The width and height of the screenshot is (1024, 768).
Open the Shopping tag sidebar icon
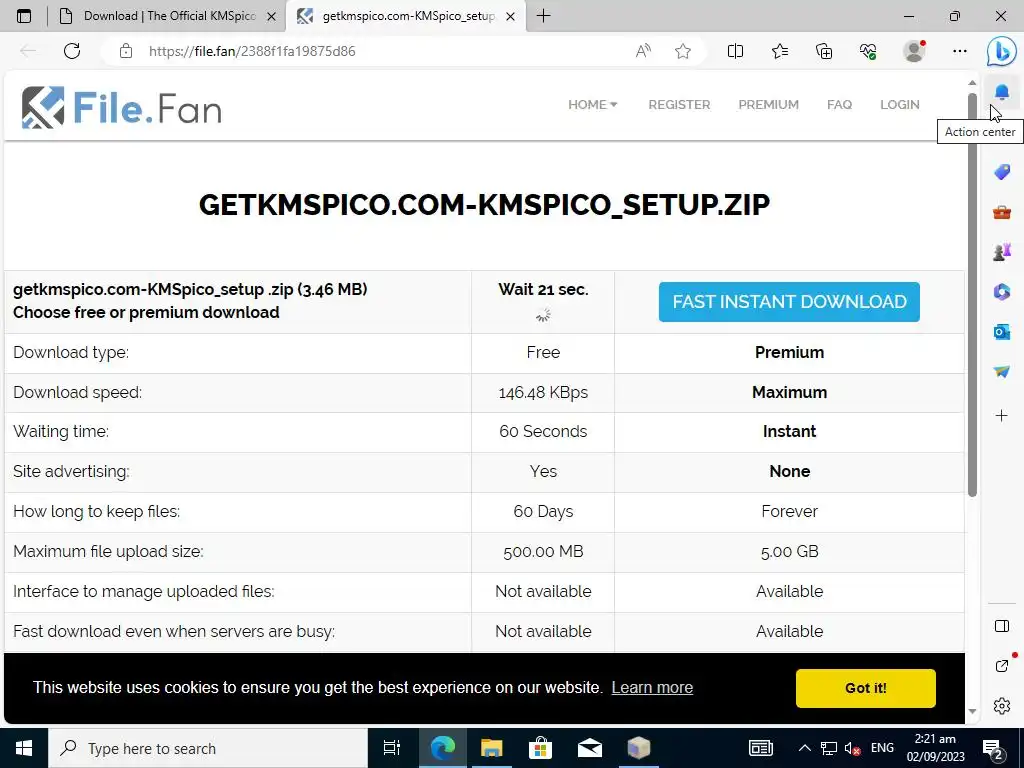pyautogui.click(x=1002, y=172)
